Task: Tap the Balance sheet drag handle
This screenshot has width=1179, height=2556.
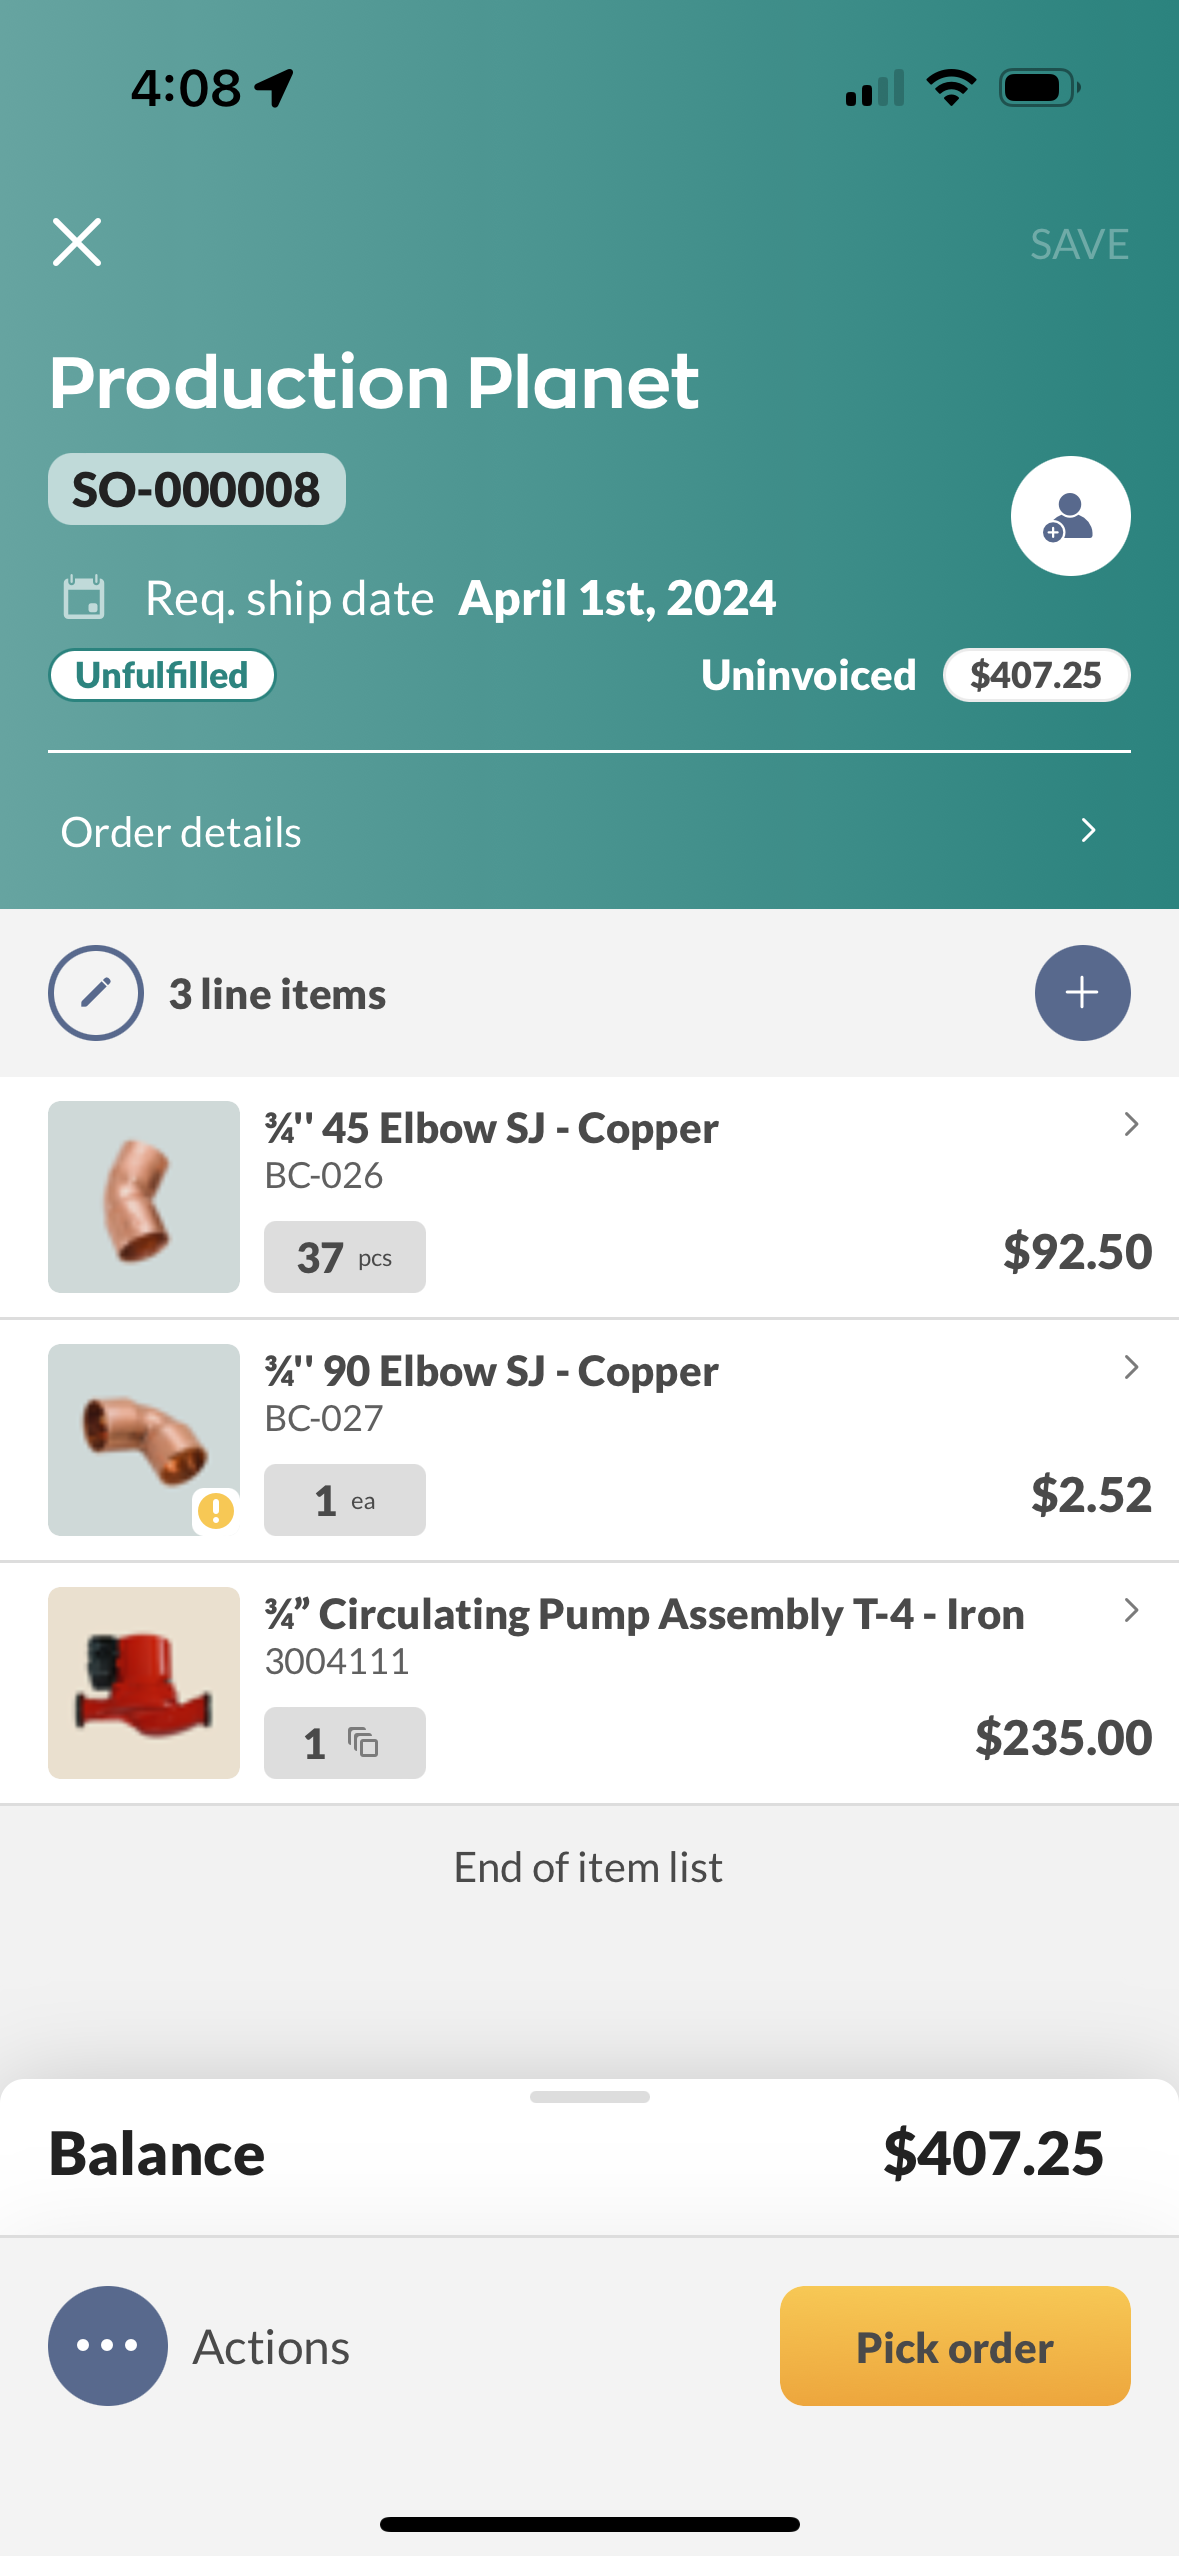Action: tap(590, 2097)
